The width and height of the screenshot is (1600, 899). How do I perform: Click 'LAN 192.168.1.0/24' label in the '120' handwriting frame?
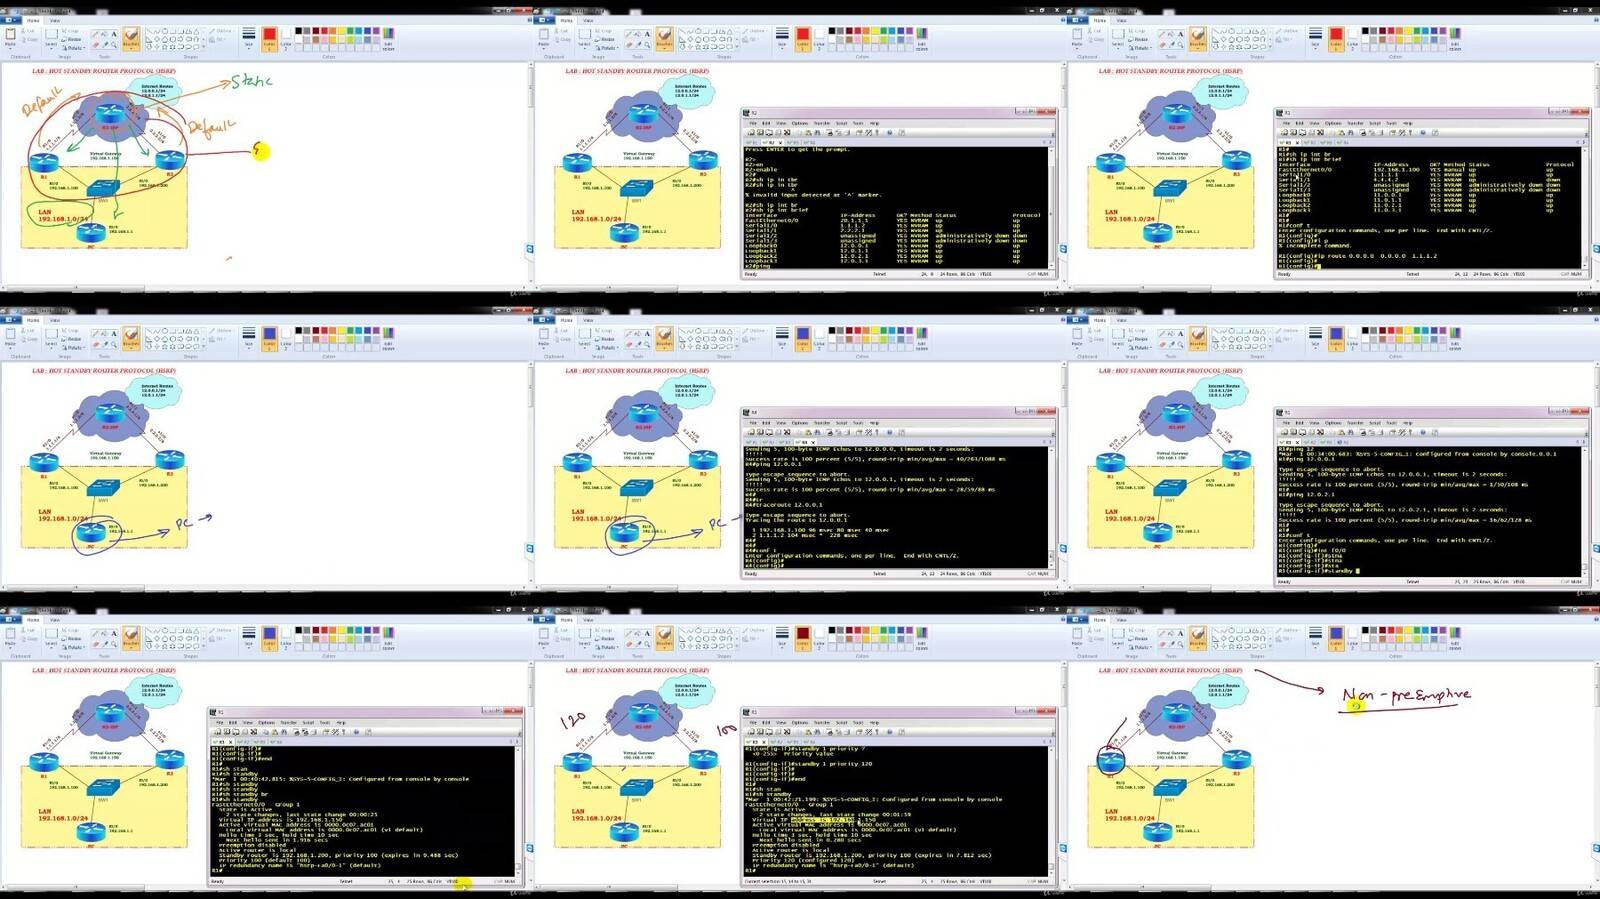tap(596, 814)
